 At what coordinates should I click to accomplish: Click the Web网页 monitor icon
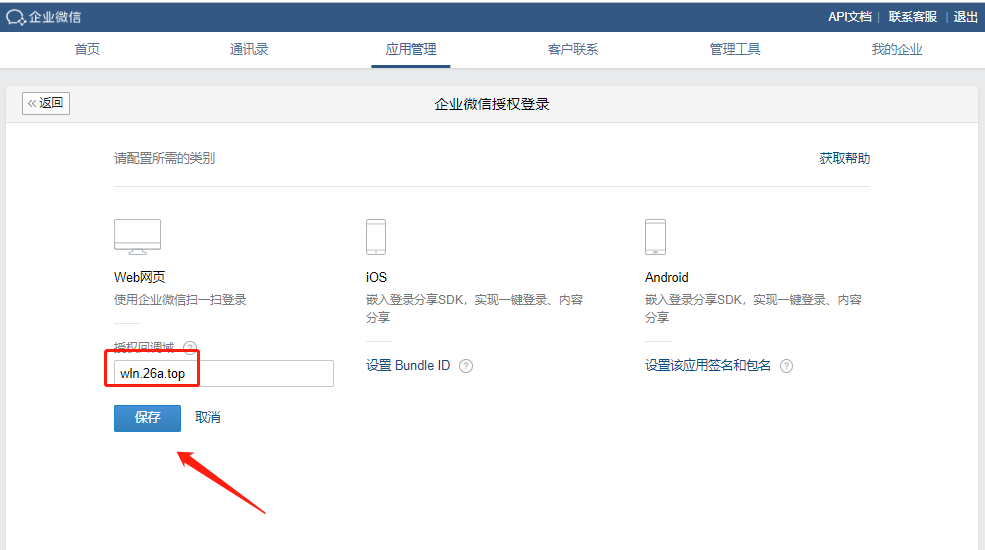(x=138, y=237)
